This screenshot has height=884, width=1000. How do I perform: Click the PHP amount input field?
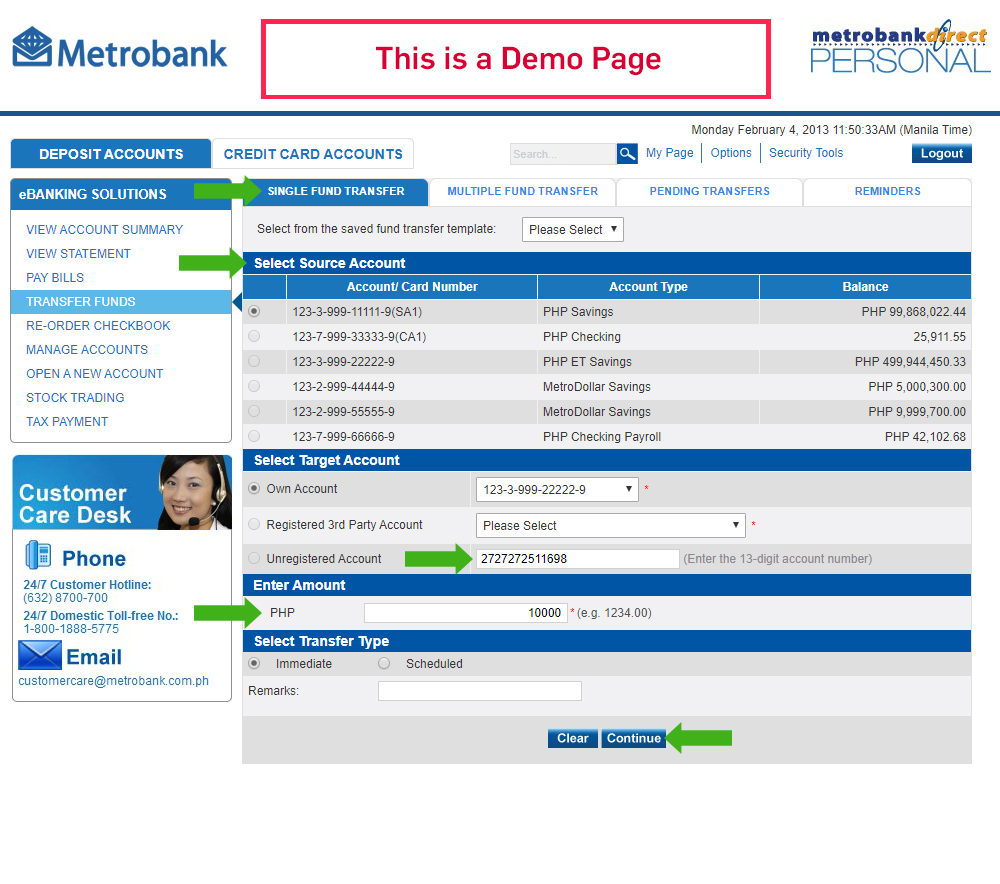pos(466,613)
